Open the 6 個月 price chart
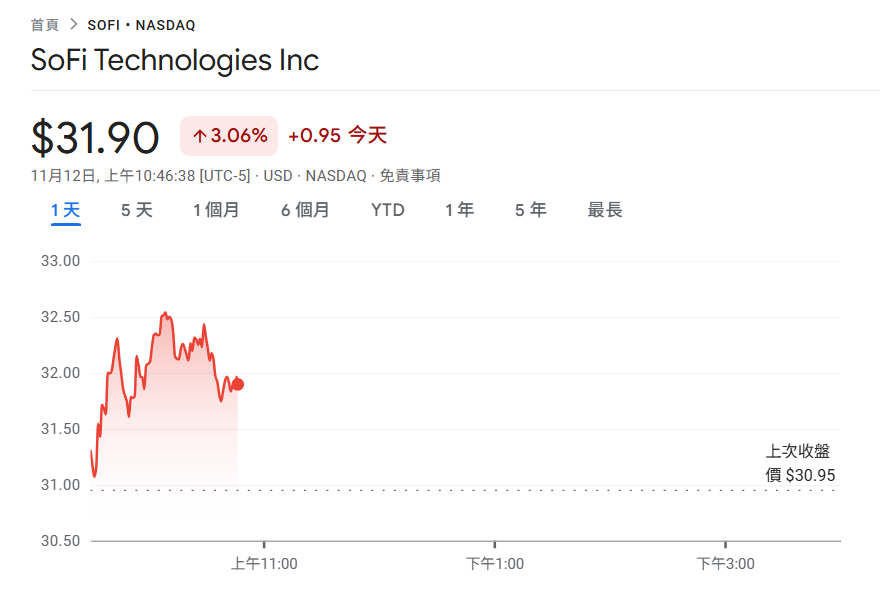 303,210
